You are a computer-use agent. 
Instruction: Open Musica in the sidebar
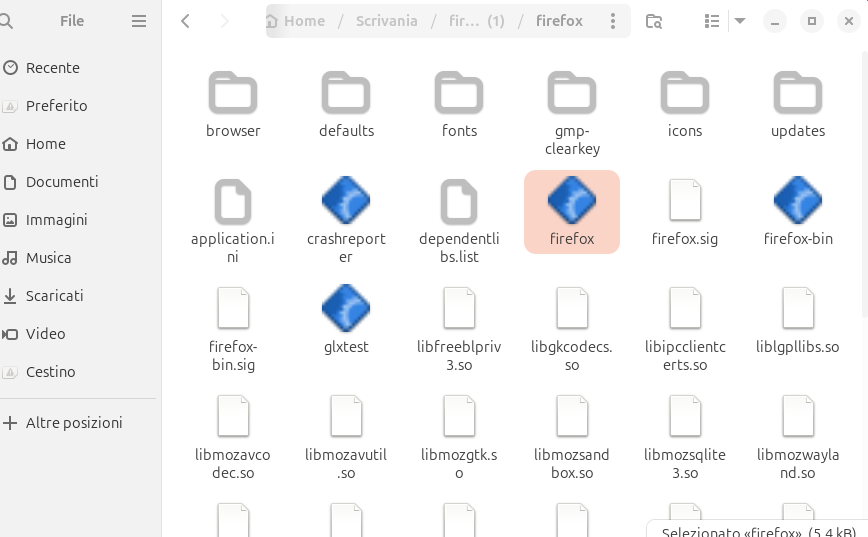78,258
